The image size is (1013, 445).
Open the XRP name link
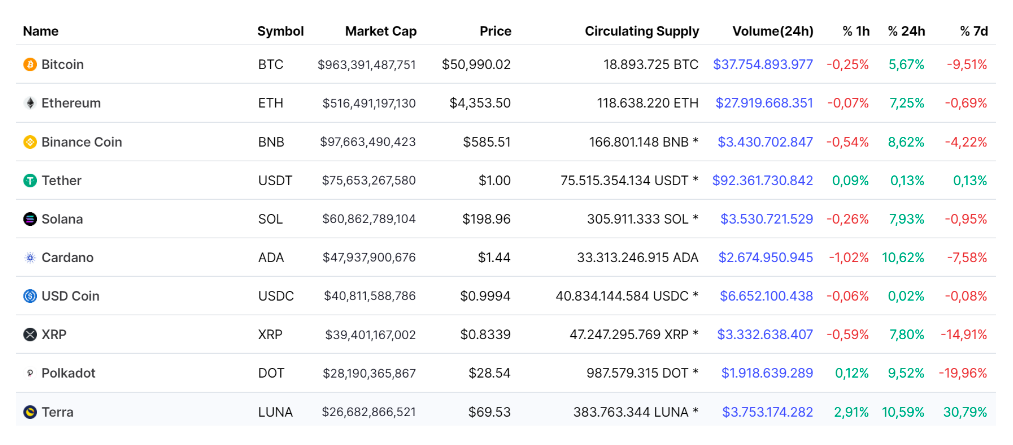(x=54, y=335)
